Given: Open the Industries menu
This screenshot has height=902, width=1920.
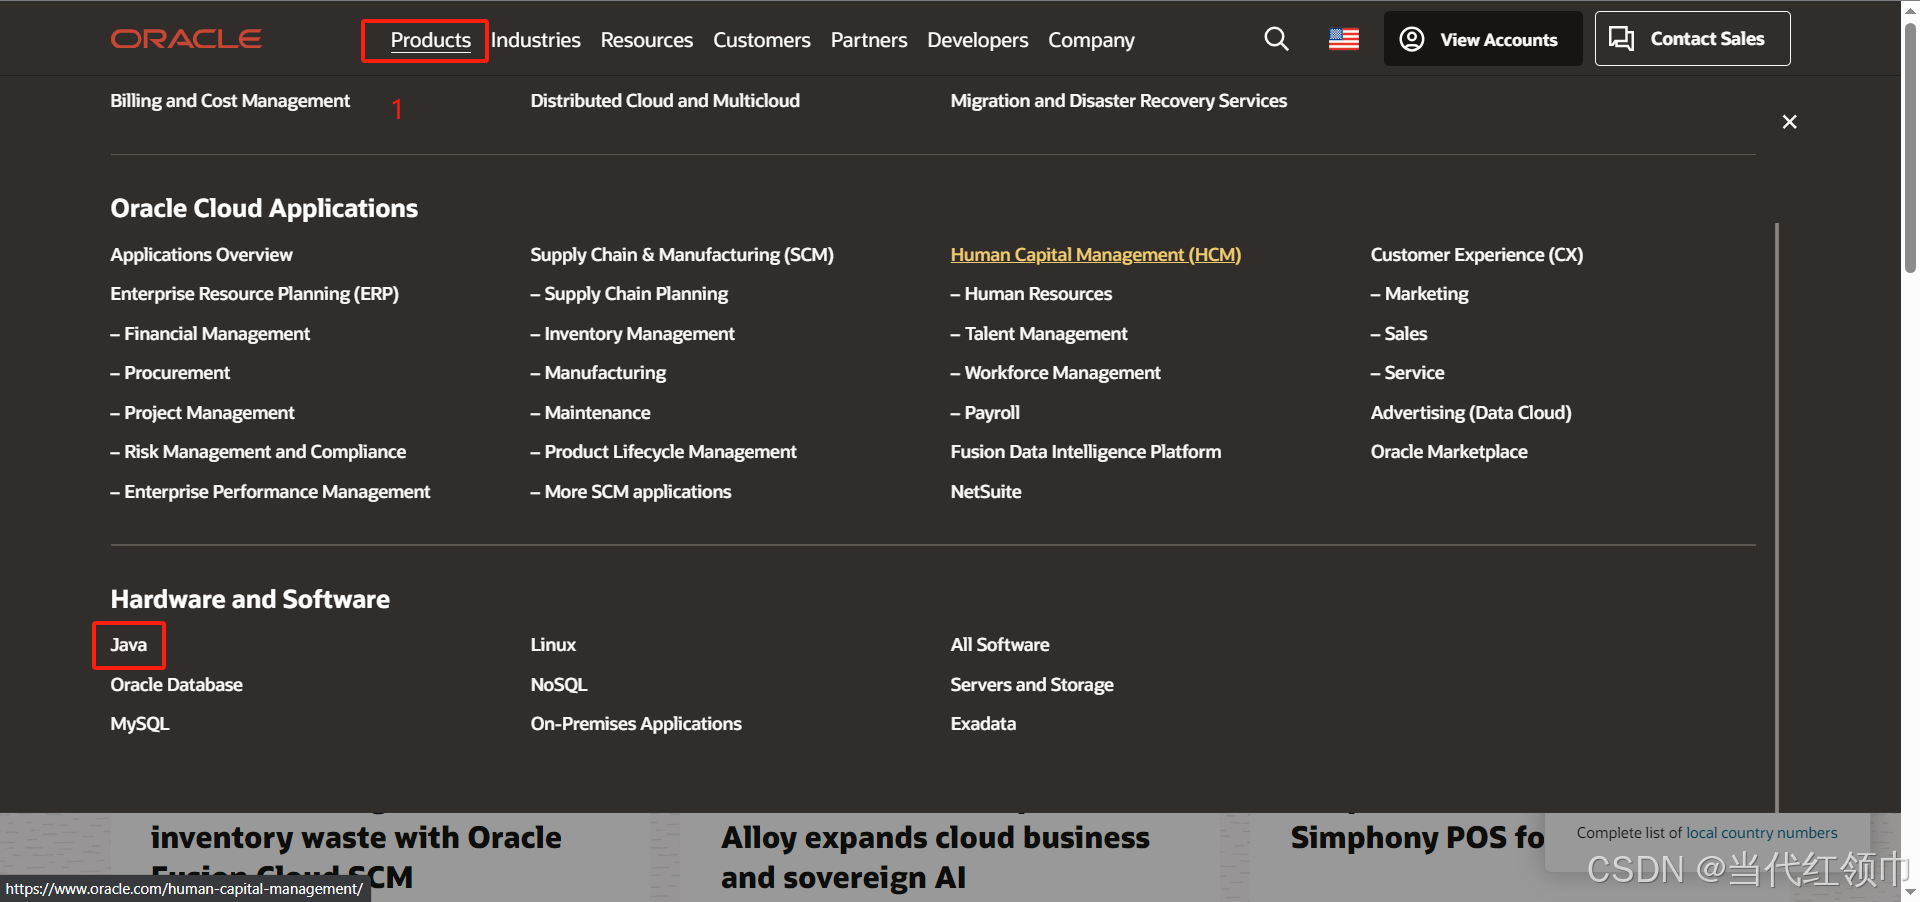Looking at the screenshot, I should 535,40.
